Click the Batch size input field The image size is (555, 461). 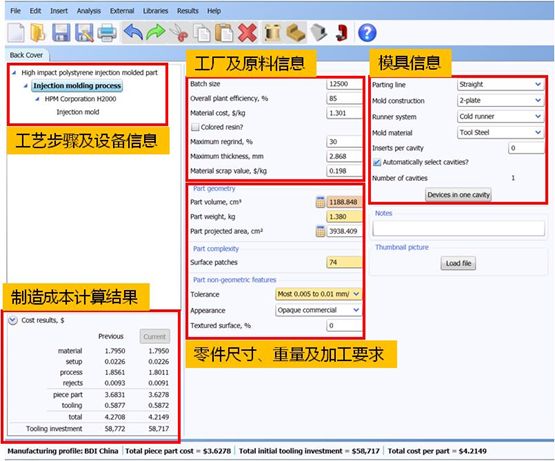pos(344,84)
